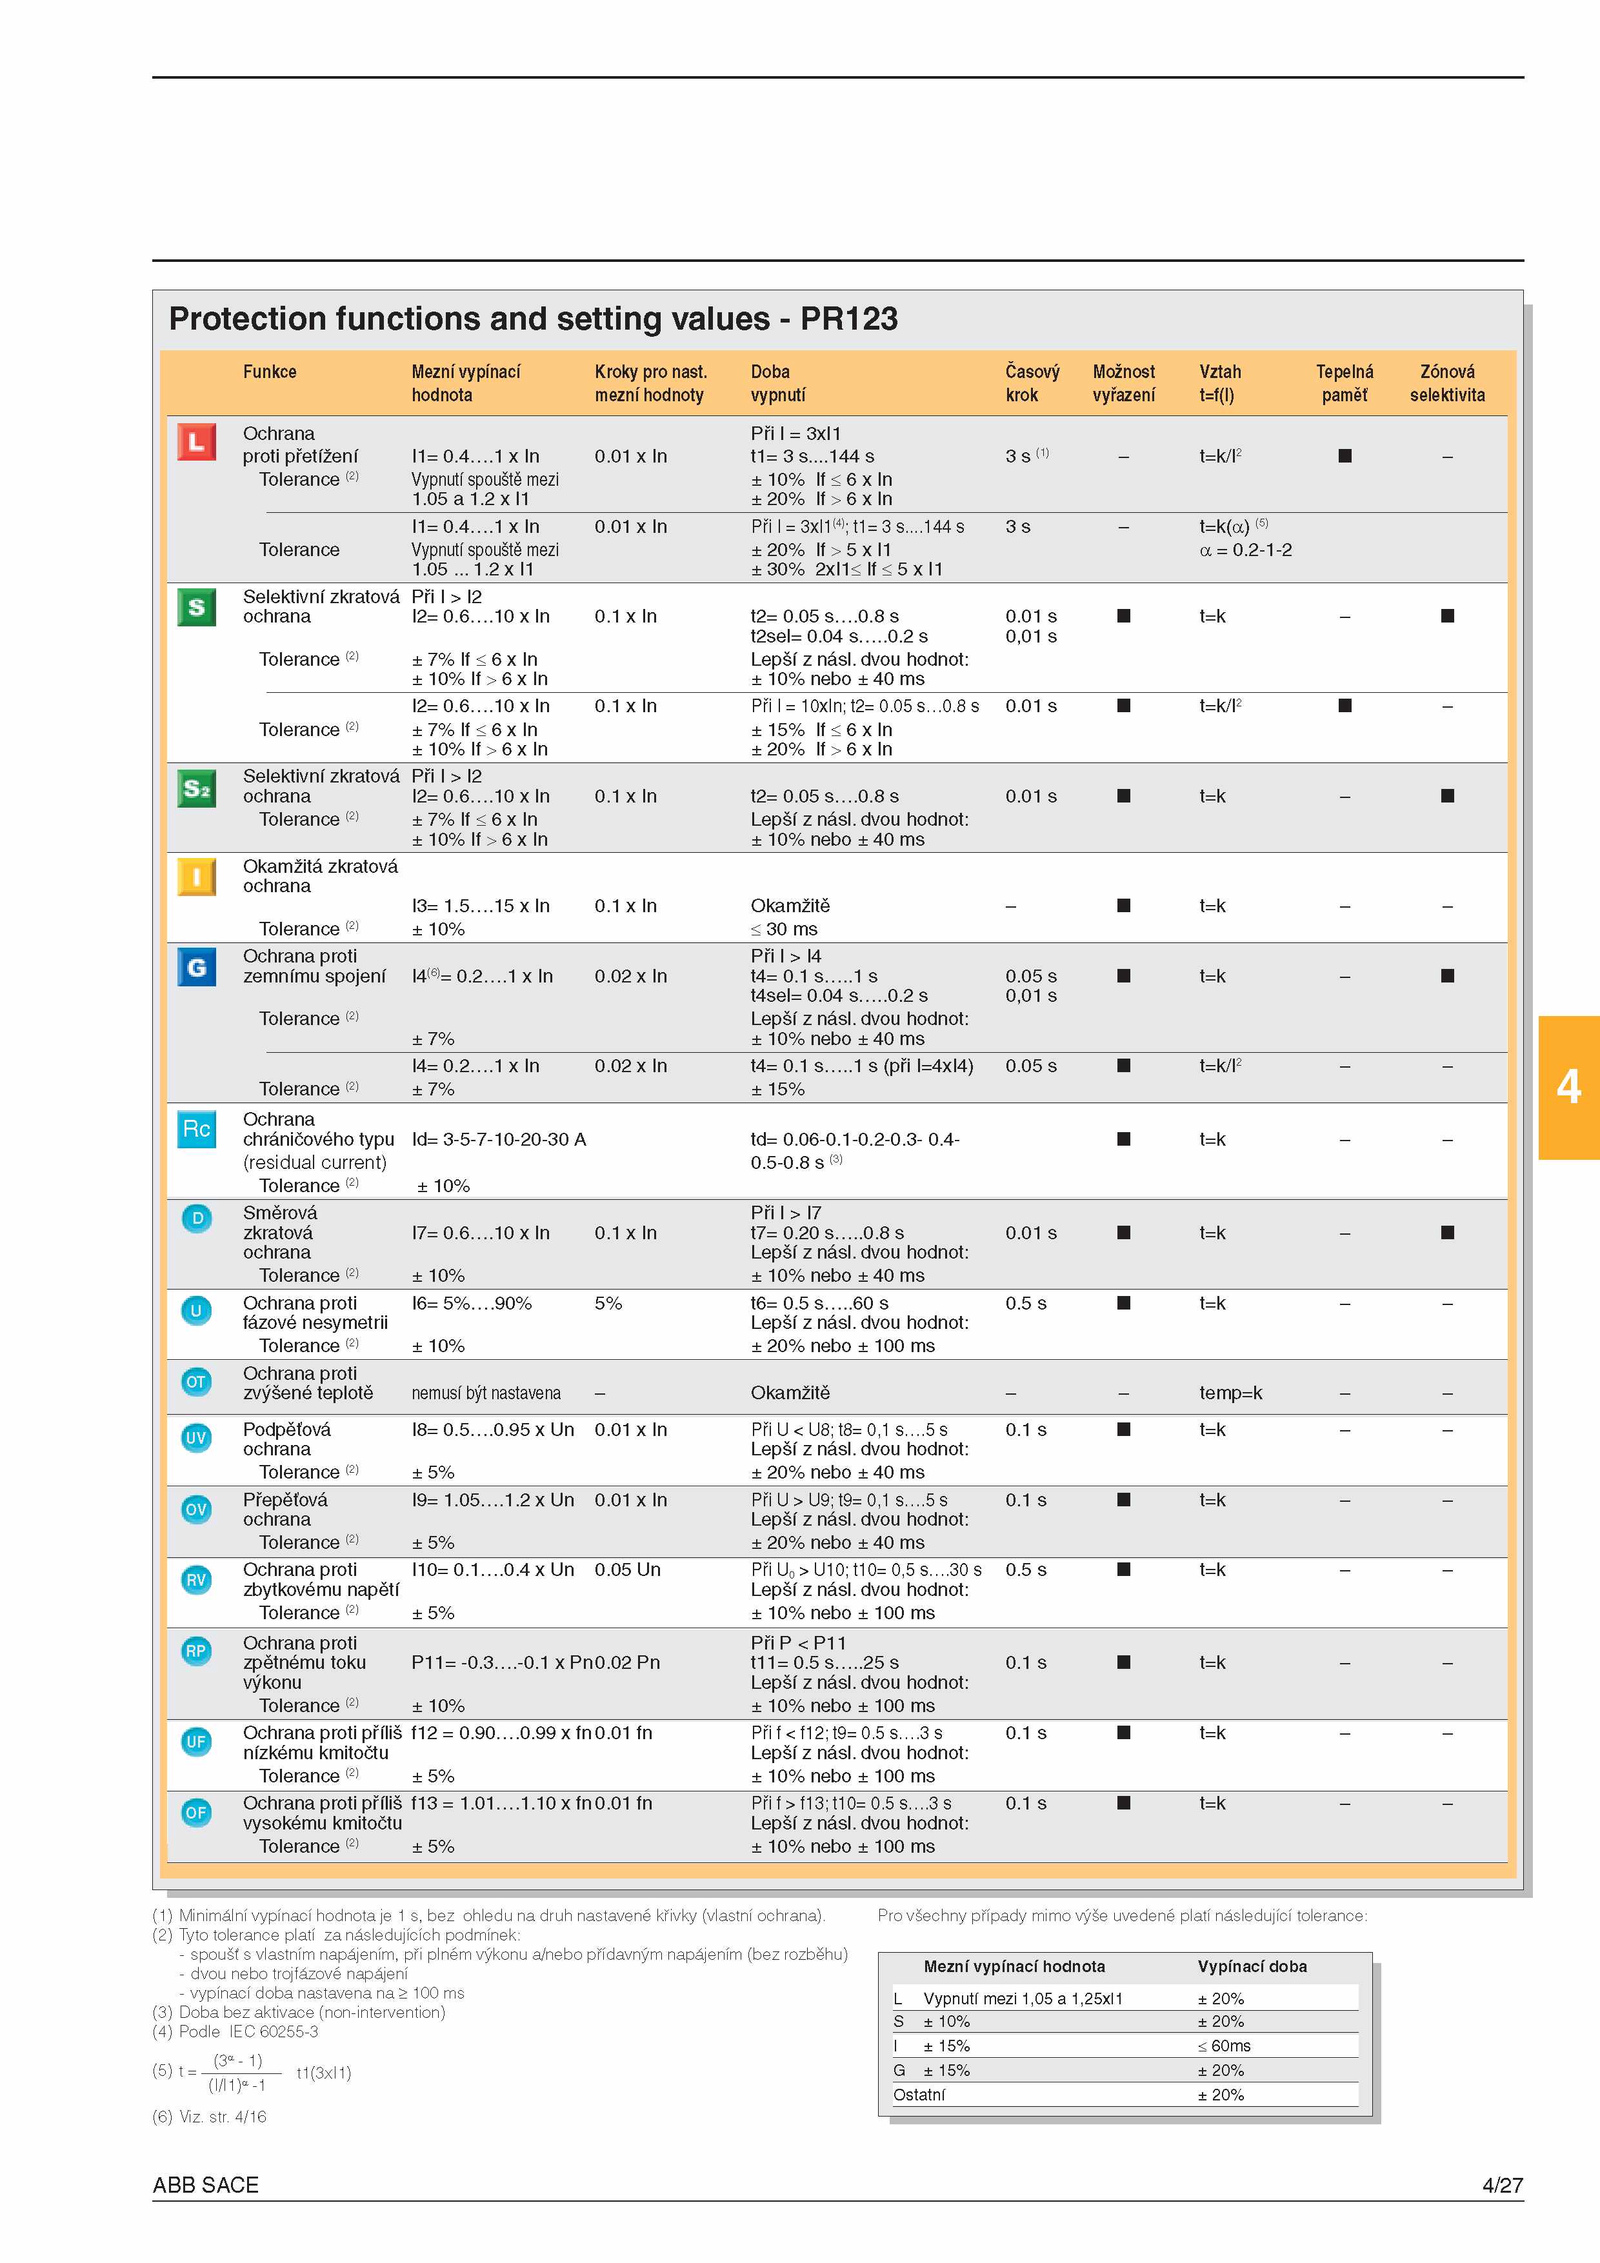Click the red L overload protection icon

point(196,442)
